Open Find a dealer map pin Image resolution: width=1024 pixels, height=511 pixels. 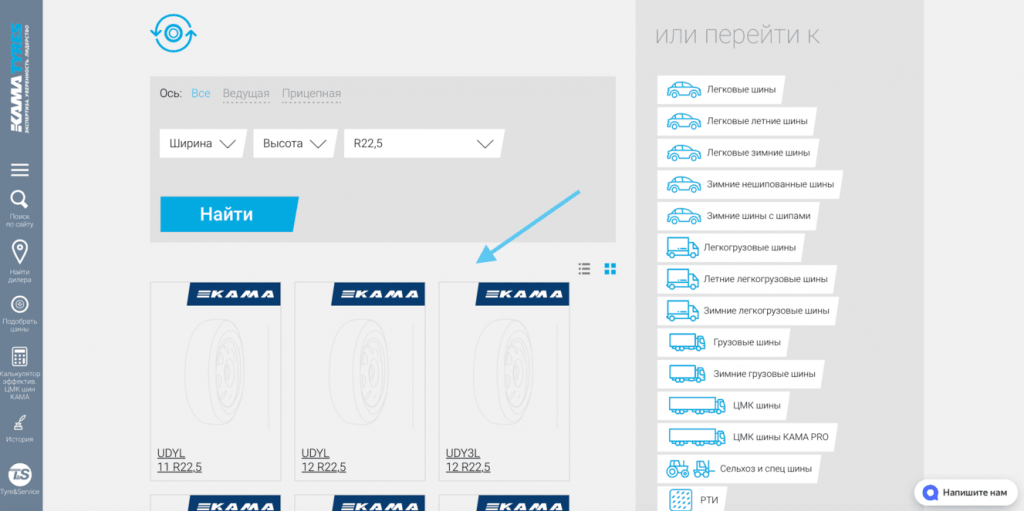pyautogui.click(x=20, y=252)
